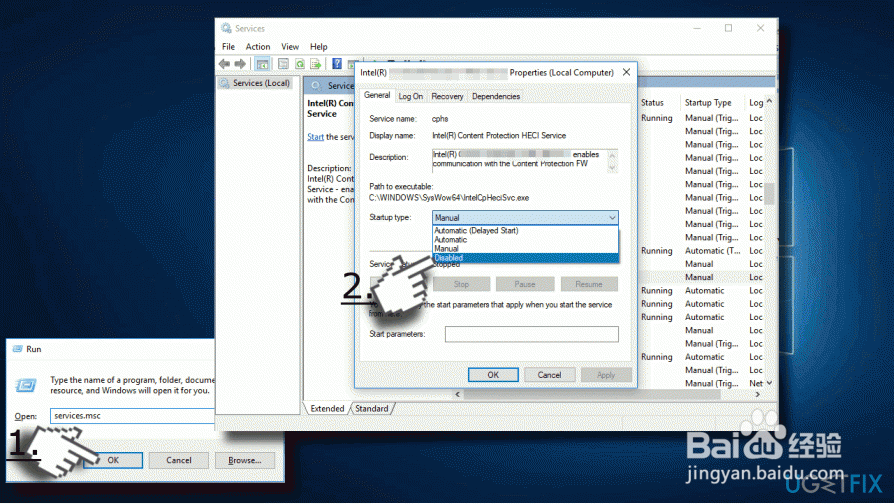Viewport: 894px width, 504px height.
Task: Click the 'Net' log on cell
Action: pyautogui.click(x=755, y=383)
